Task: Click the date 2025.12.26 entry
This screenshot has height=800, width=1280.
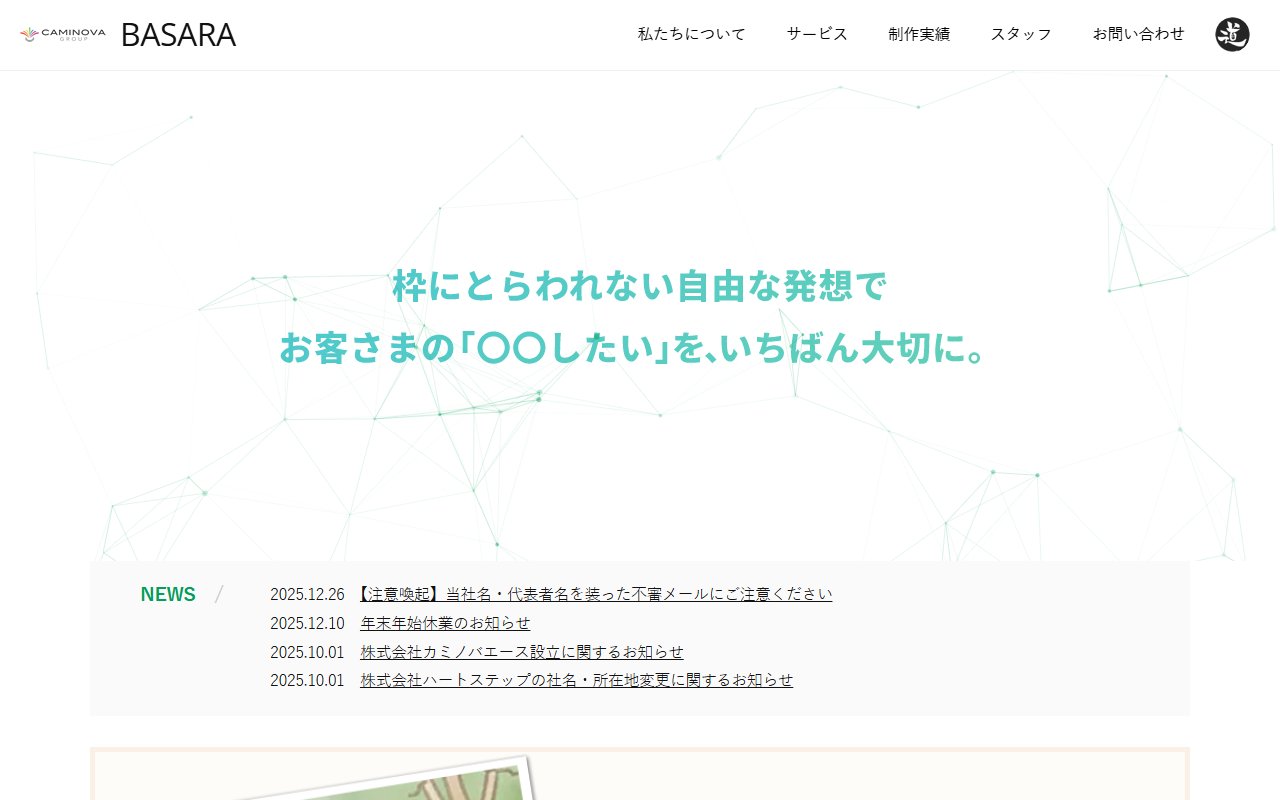Action: click(305, 593)
